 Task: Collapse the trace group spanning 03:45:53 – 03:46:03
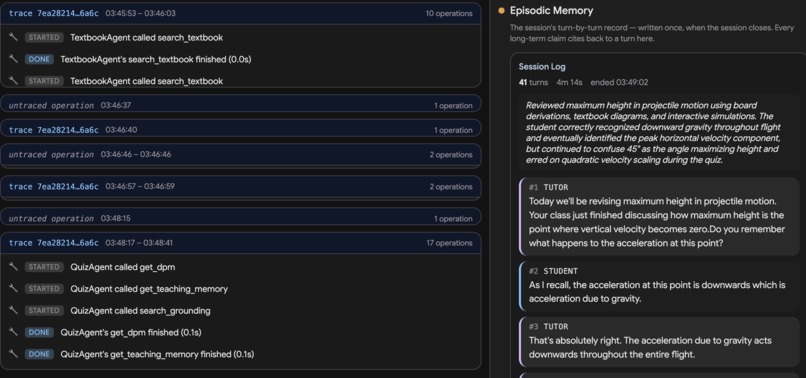(241, 13)
